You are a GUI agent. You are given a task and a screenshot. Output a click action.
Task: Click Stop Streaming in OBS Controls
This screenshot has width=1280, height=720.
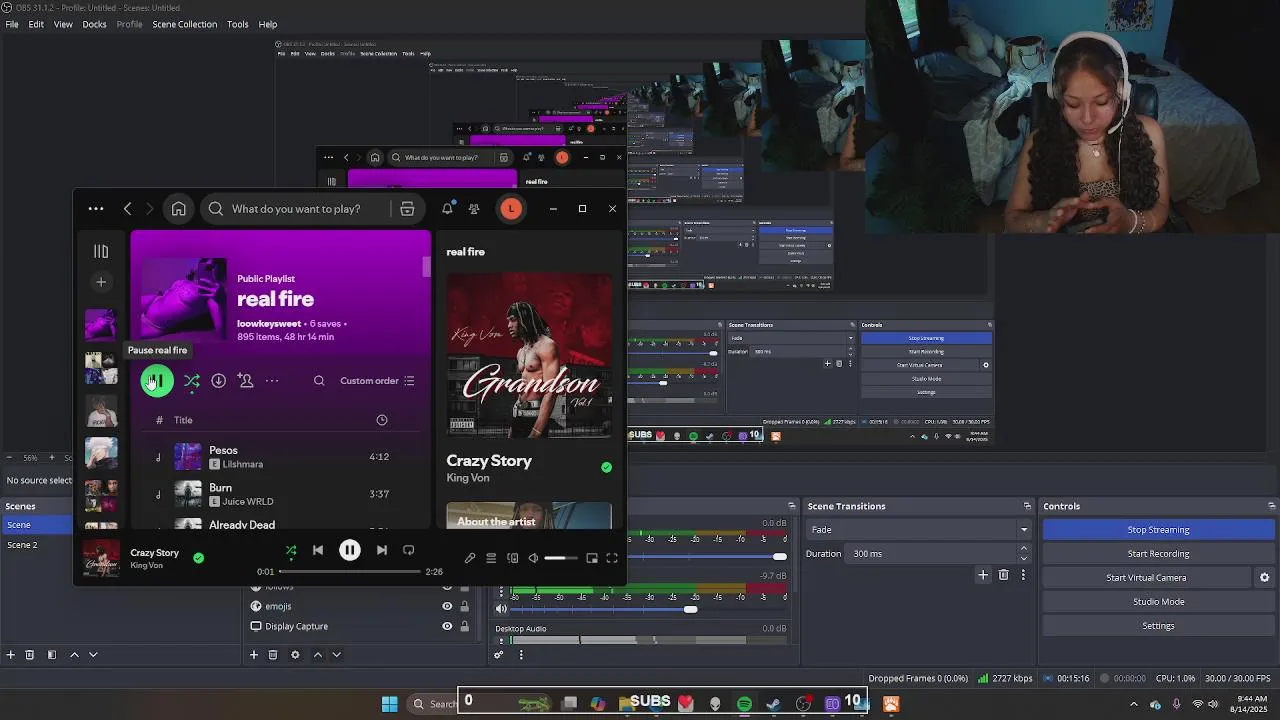pos(1158,530)
